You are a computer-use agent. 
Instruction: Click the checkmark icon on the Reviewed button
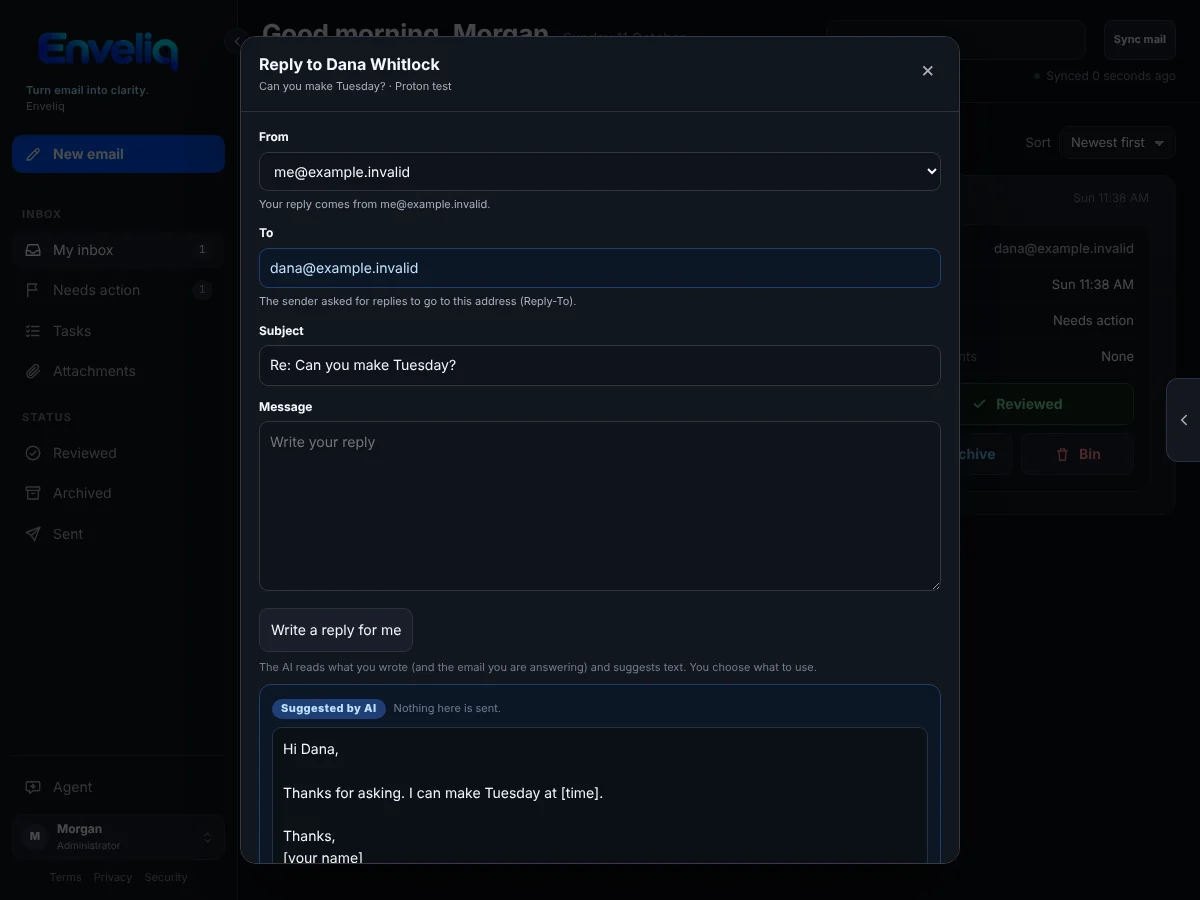978,404
